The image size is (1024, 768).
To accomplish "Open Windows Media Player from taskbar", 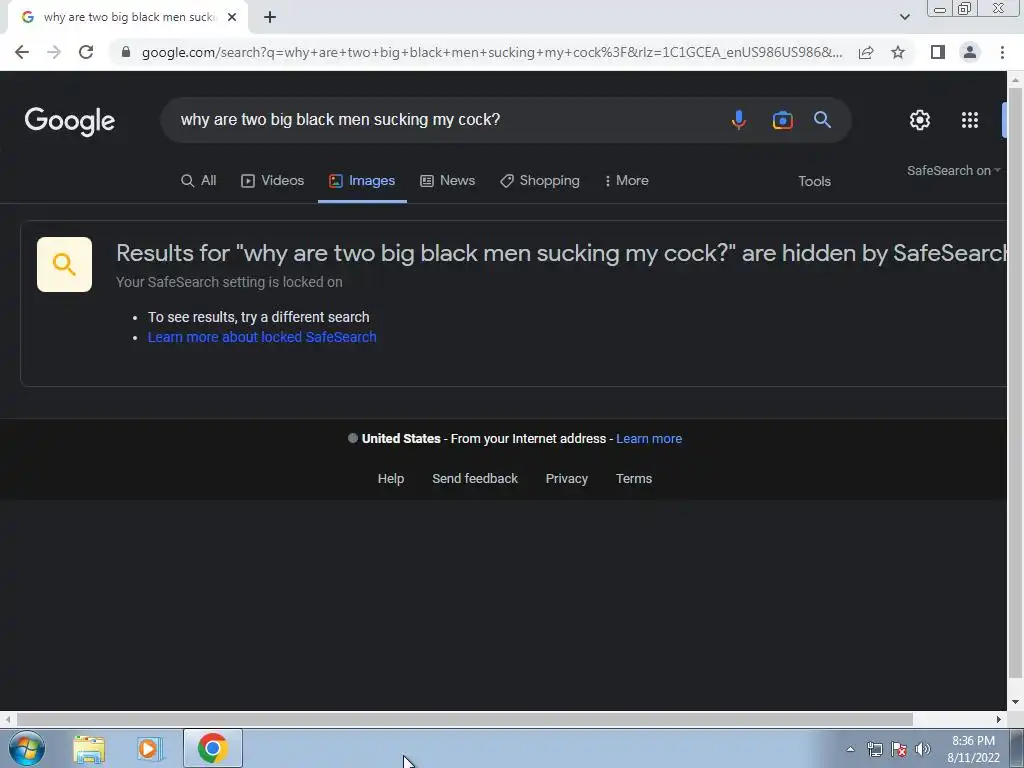I will tap(149, 748).
